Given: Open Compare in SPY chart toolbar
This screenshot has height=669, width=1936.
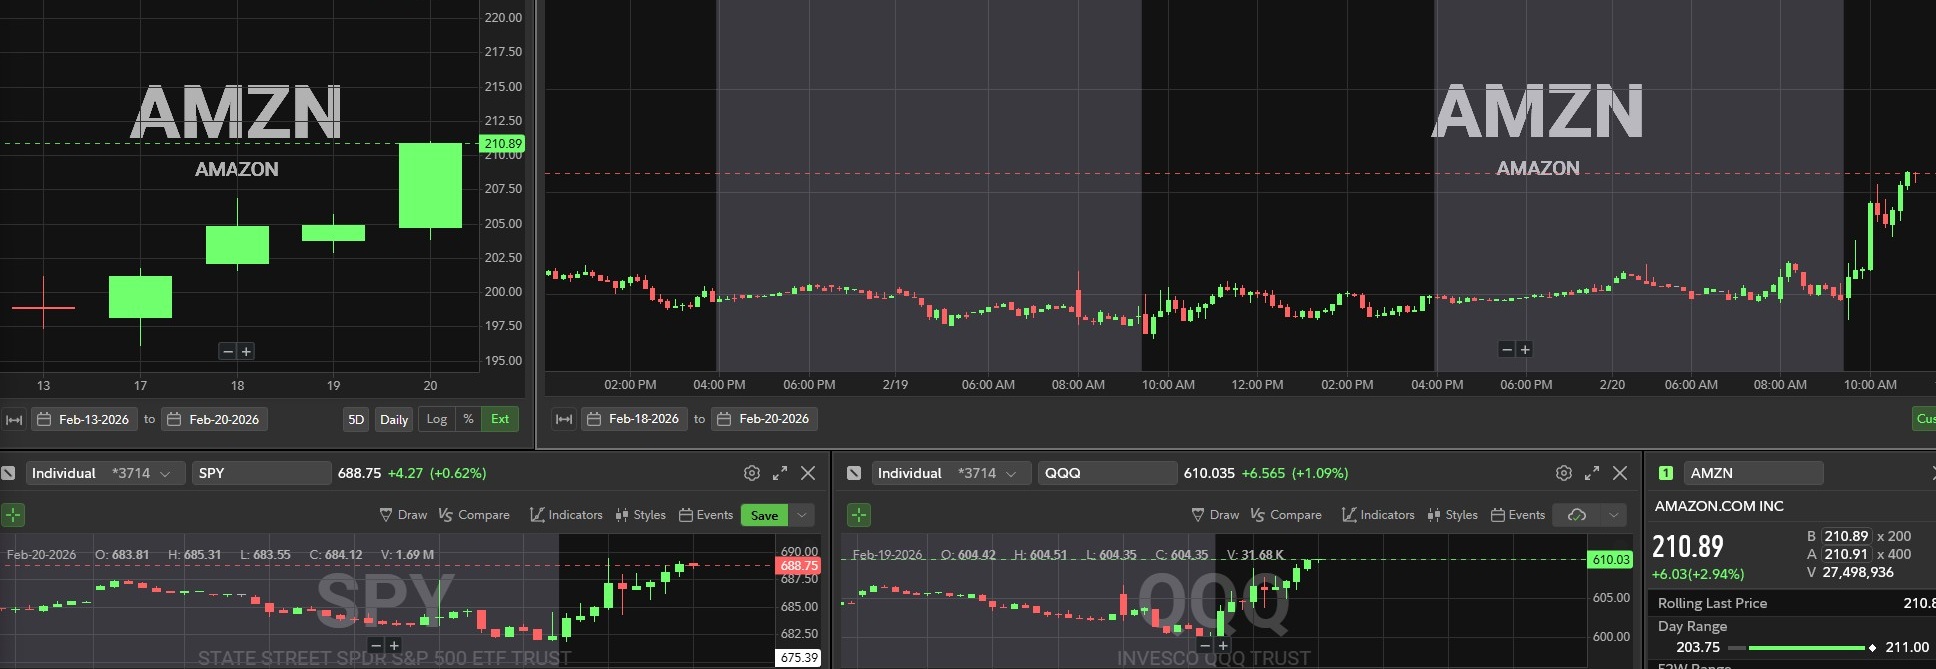Looking at the screenshot, I should (x=474, y=515).
